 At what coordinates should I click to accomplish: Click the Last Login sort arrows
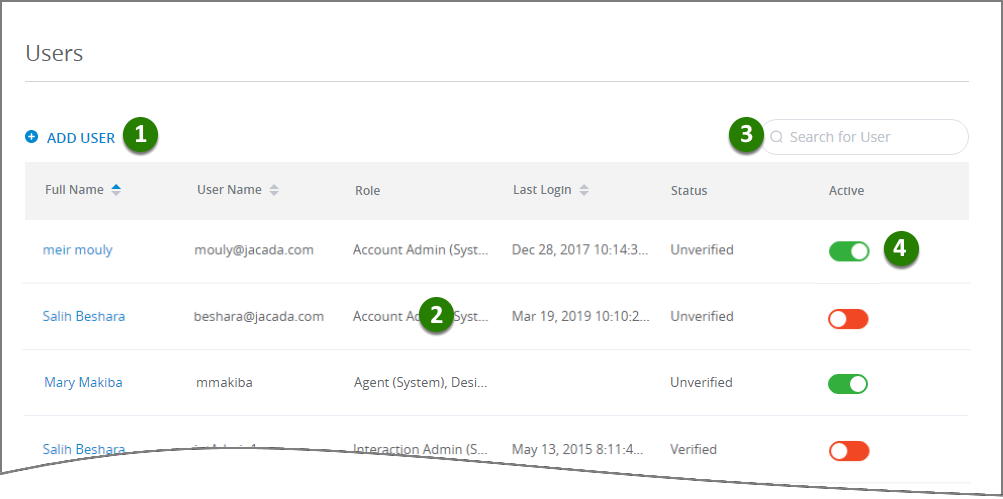[584, 190]
